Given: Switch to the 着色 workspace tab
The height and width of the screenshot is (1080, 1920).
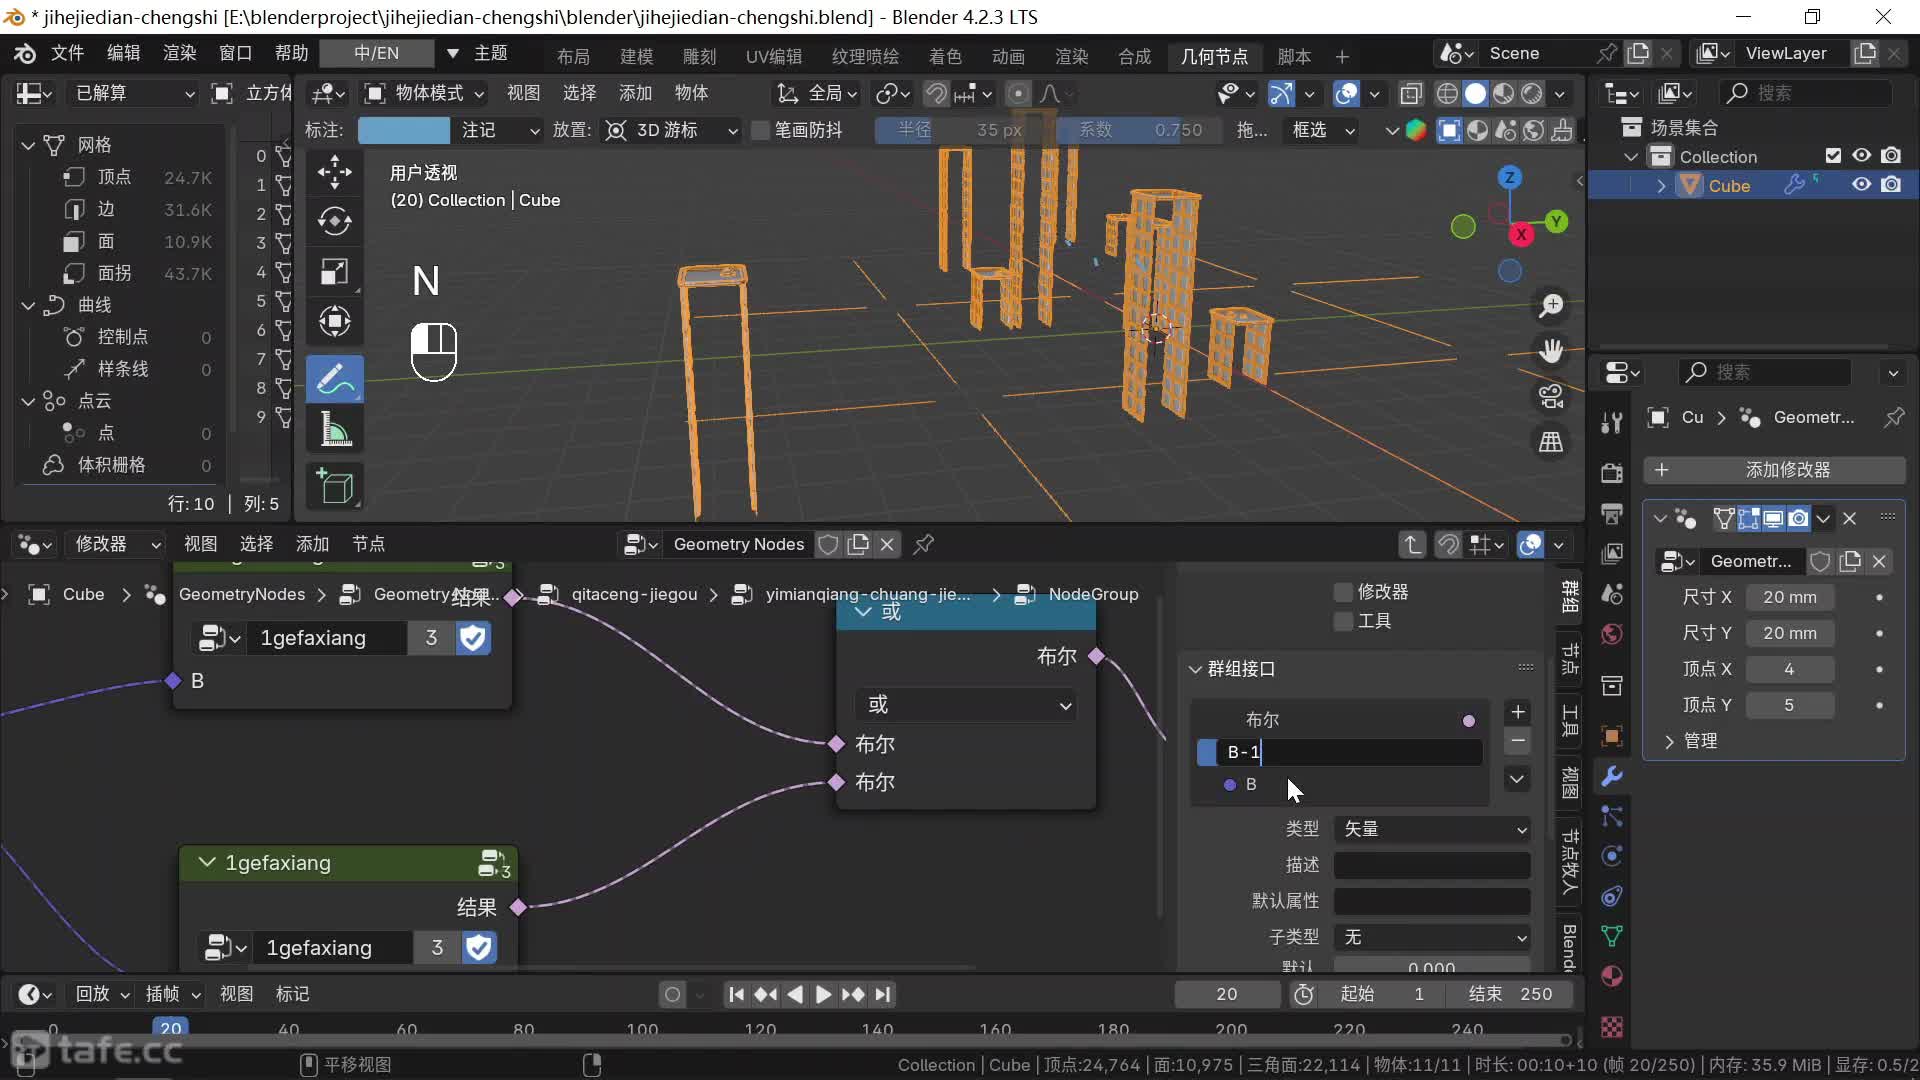Looking at the screenshot, I should 944,56.
